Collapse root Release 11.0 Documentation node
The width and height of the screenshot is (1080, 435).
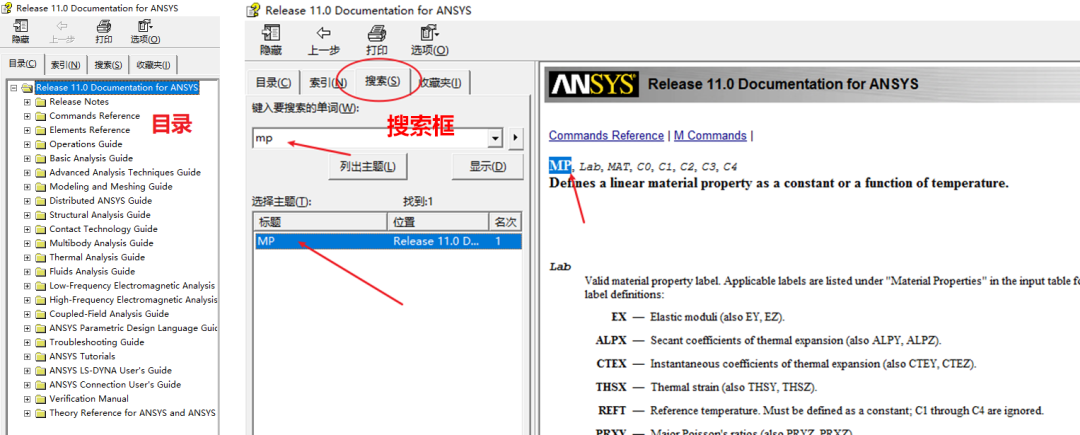click(x=14, y=87)
